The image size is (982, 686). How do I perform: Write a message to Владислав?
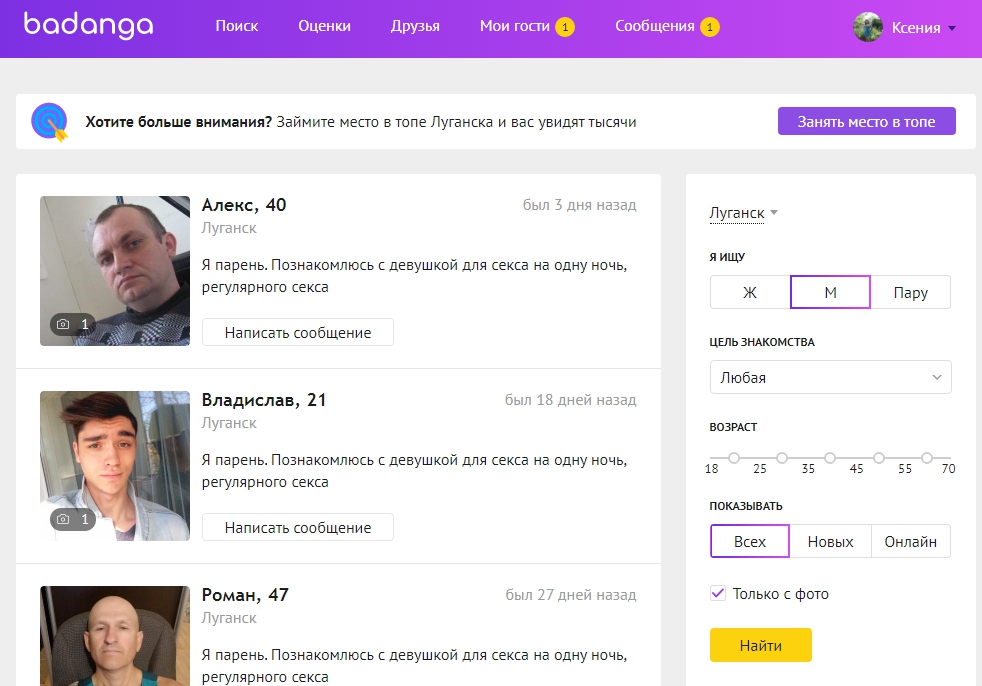297,527
